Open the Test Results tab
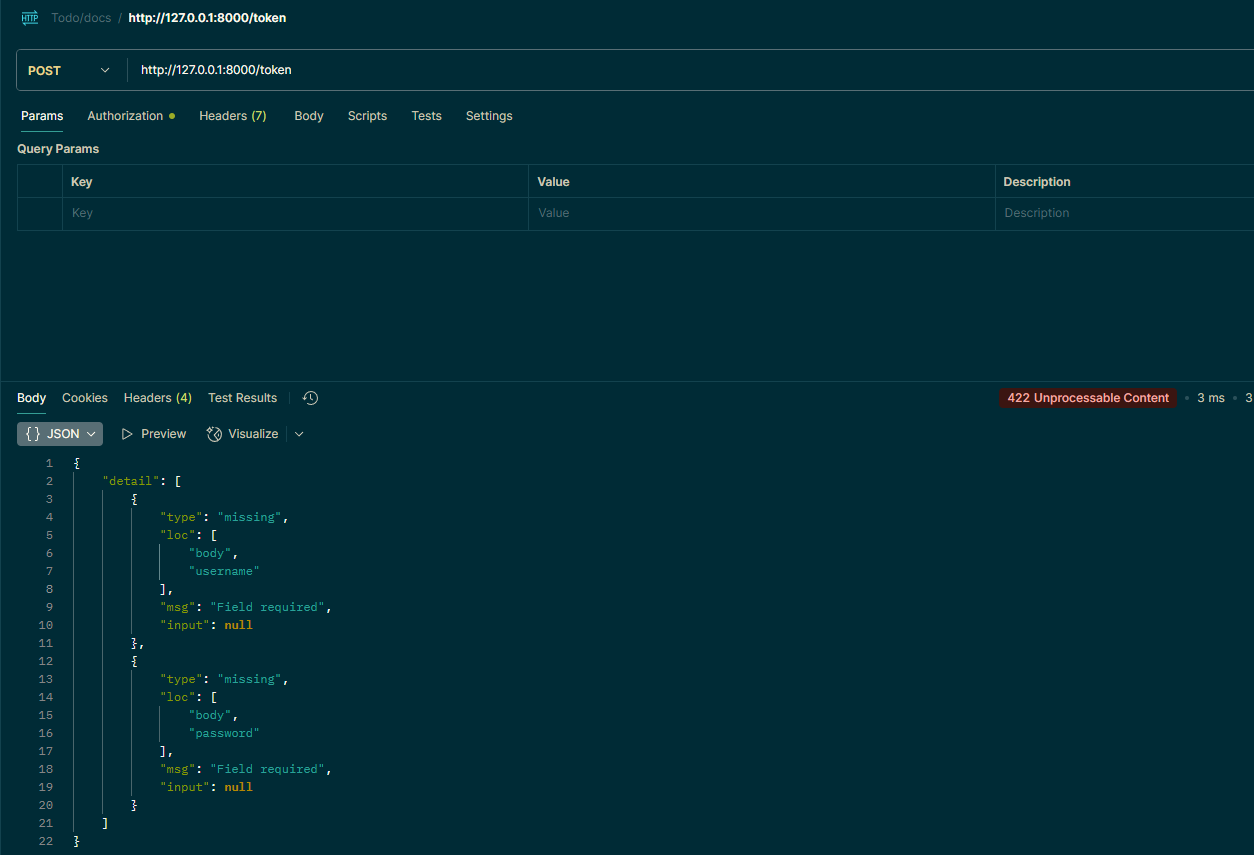 242,398
